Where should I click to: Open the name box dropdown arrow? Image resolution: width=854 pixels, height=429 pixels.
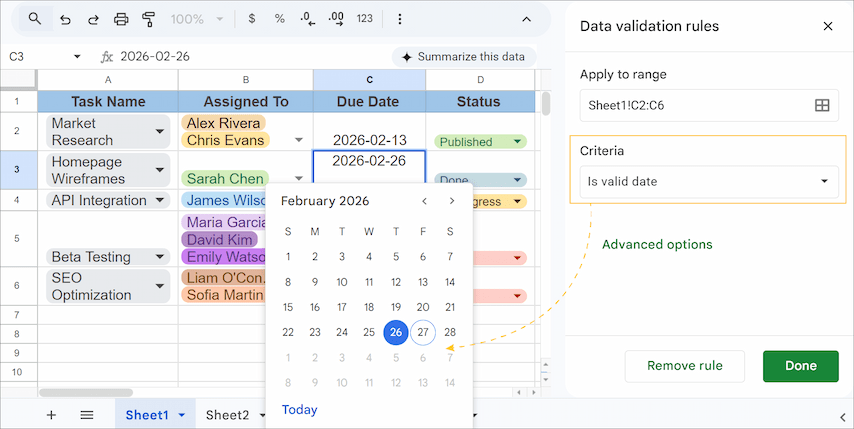coord(77,57)
